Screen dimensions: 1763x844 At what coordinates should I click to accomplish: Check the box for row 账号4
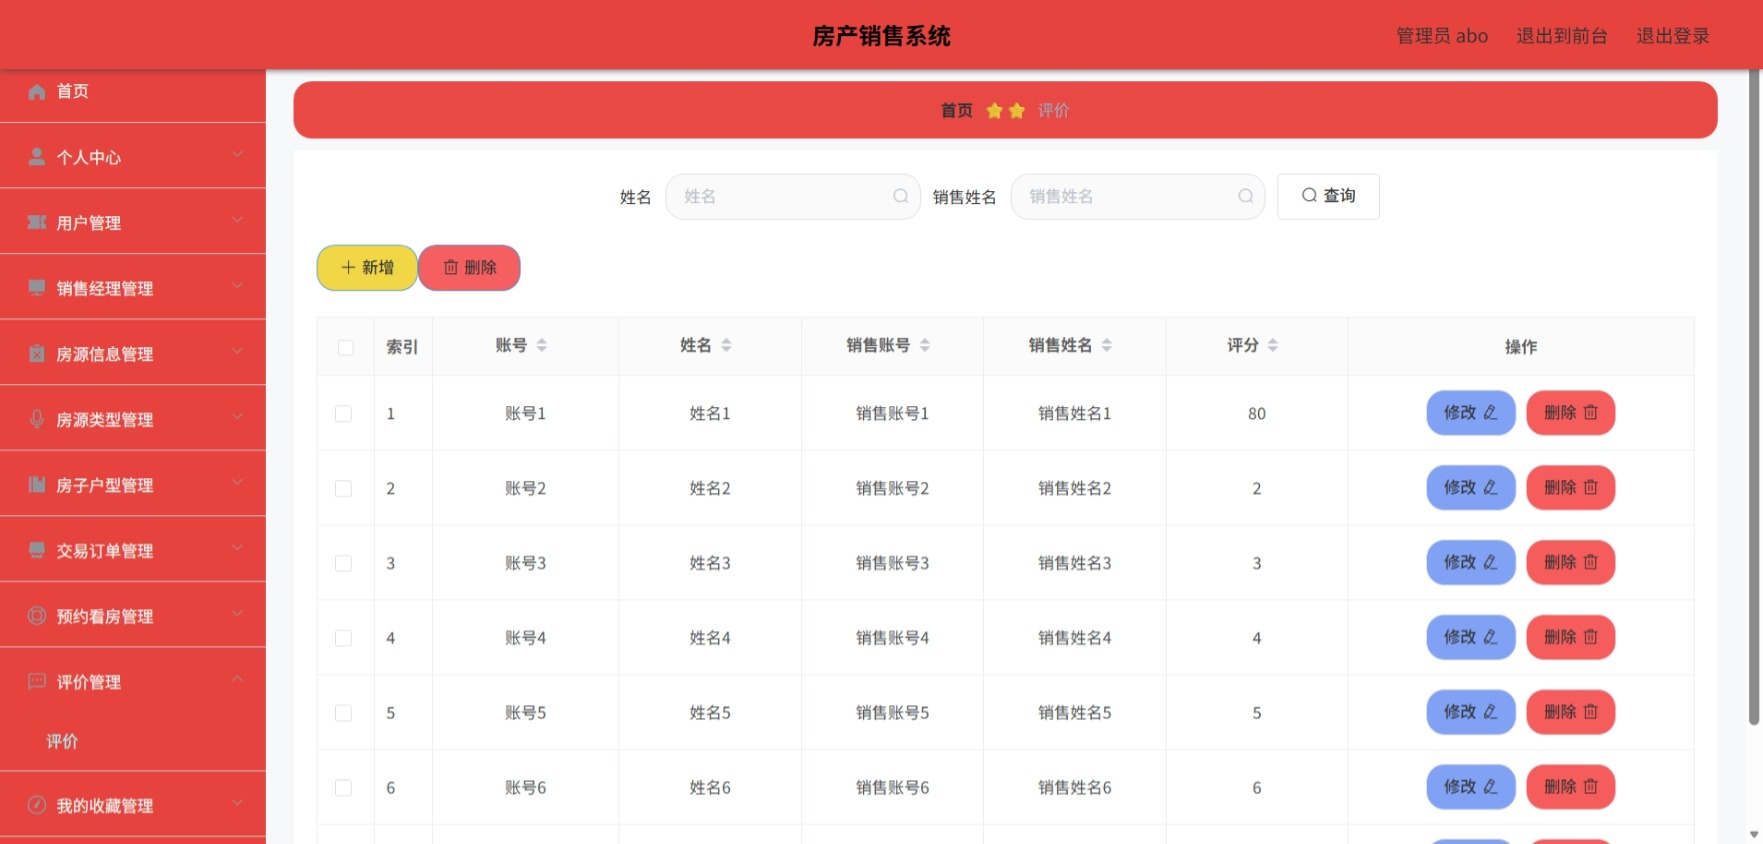343,638
